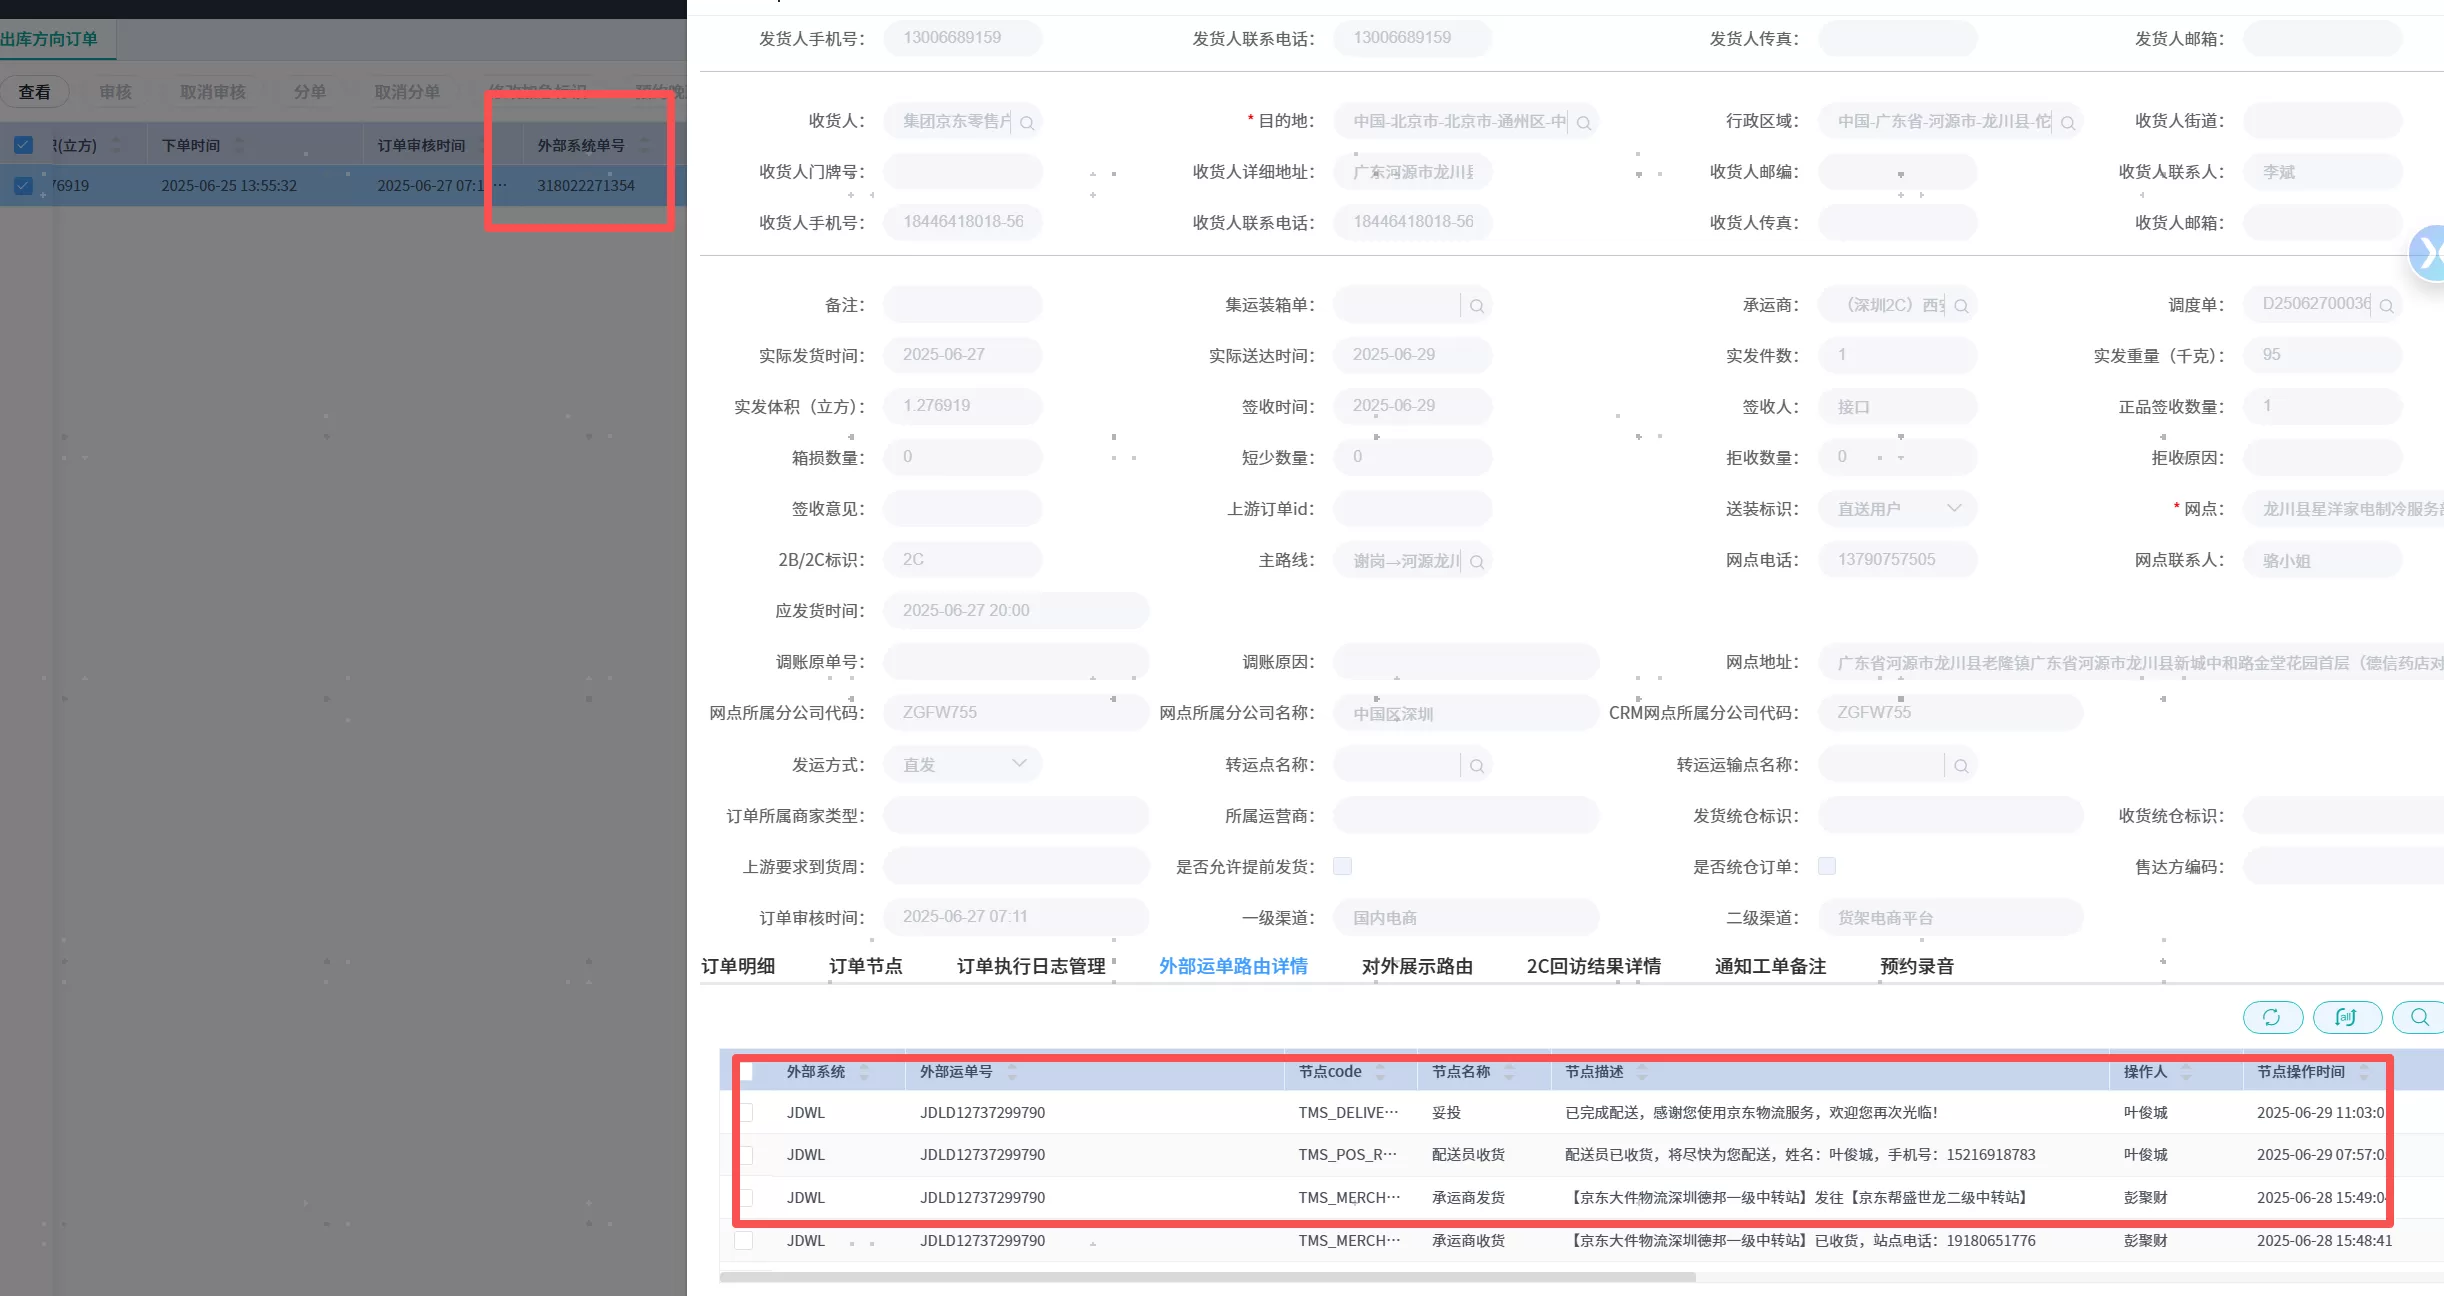
Task: Click the search icon in 收货人 field
Action: pos(1027,123)
